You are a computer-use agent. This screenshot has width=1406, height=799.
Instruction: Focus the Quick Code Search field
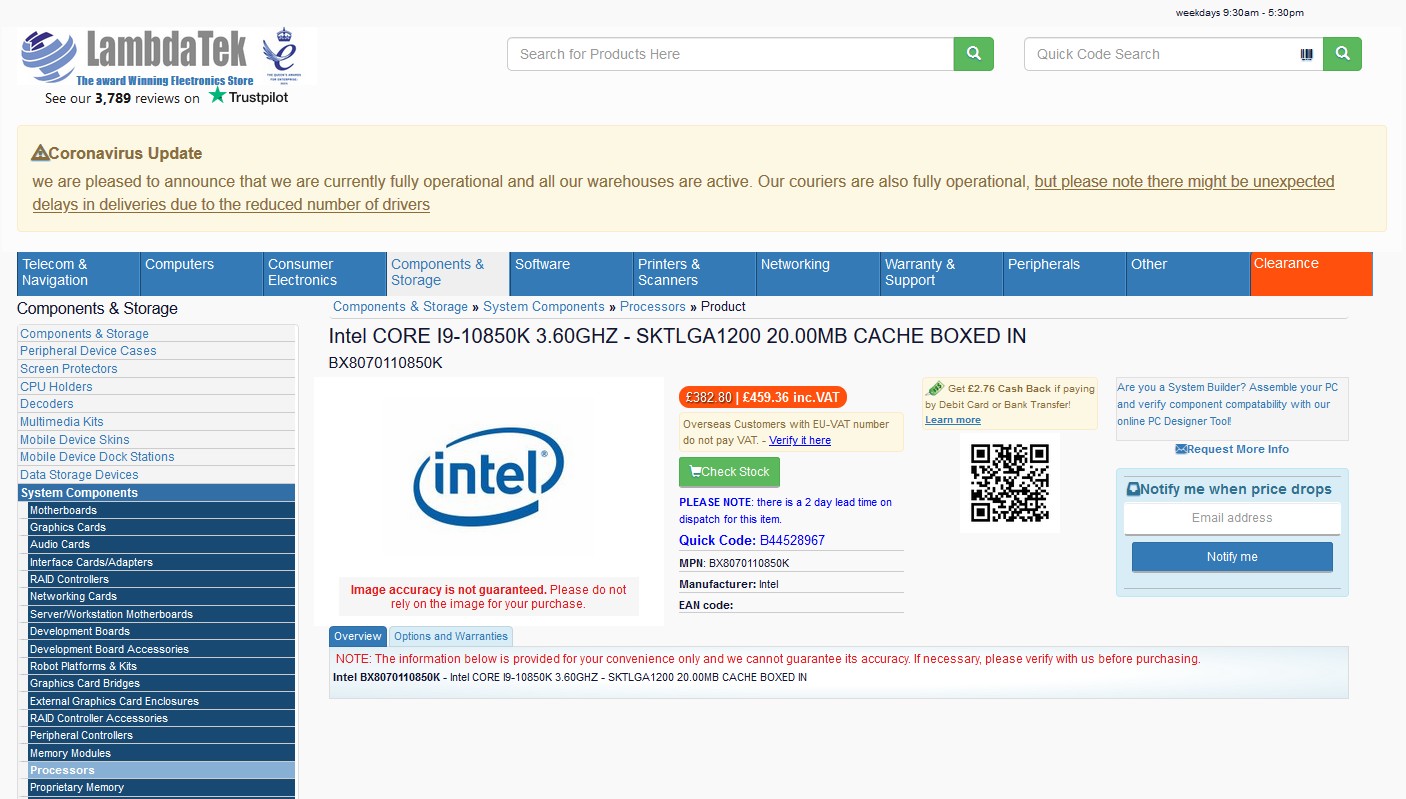click(1173, 54)
